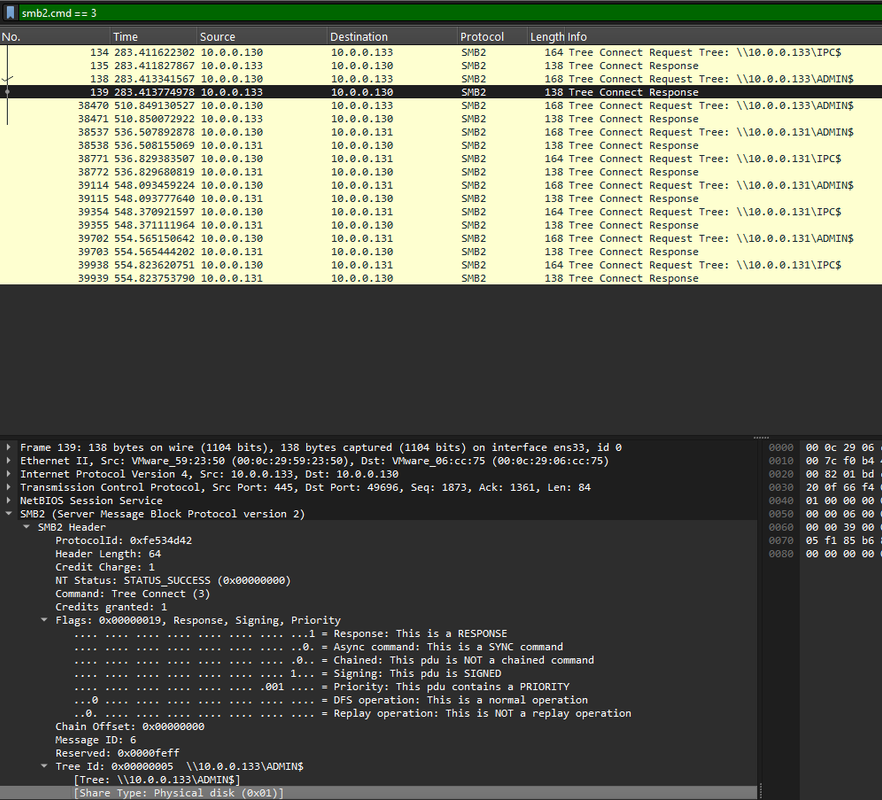This screenshot has height=800, width=882.
Task: Select packet number 135 row
Action: [441, 66]
